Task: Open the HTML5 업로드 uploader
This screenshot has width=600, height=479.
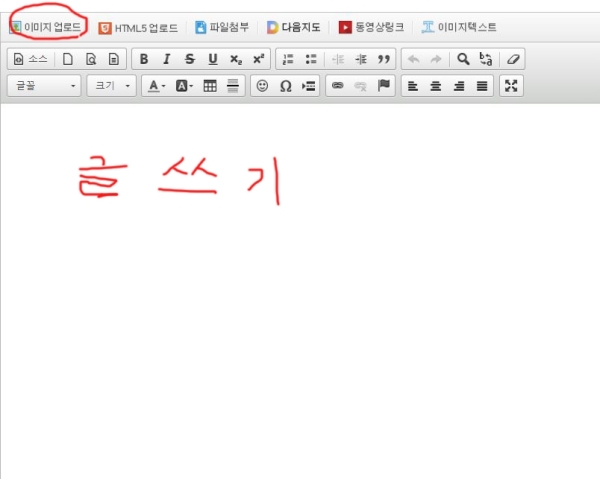Action: coord(138,28)
